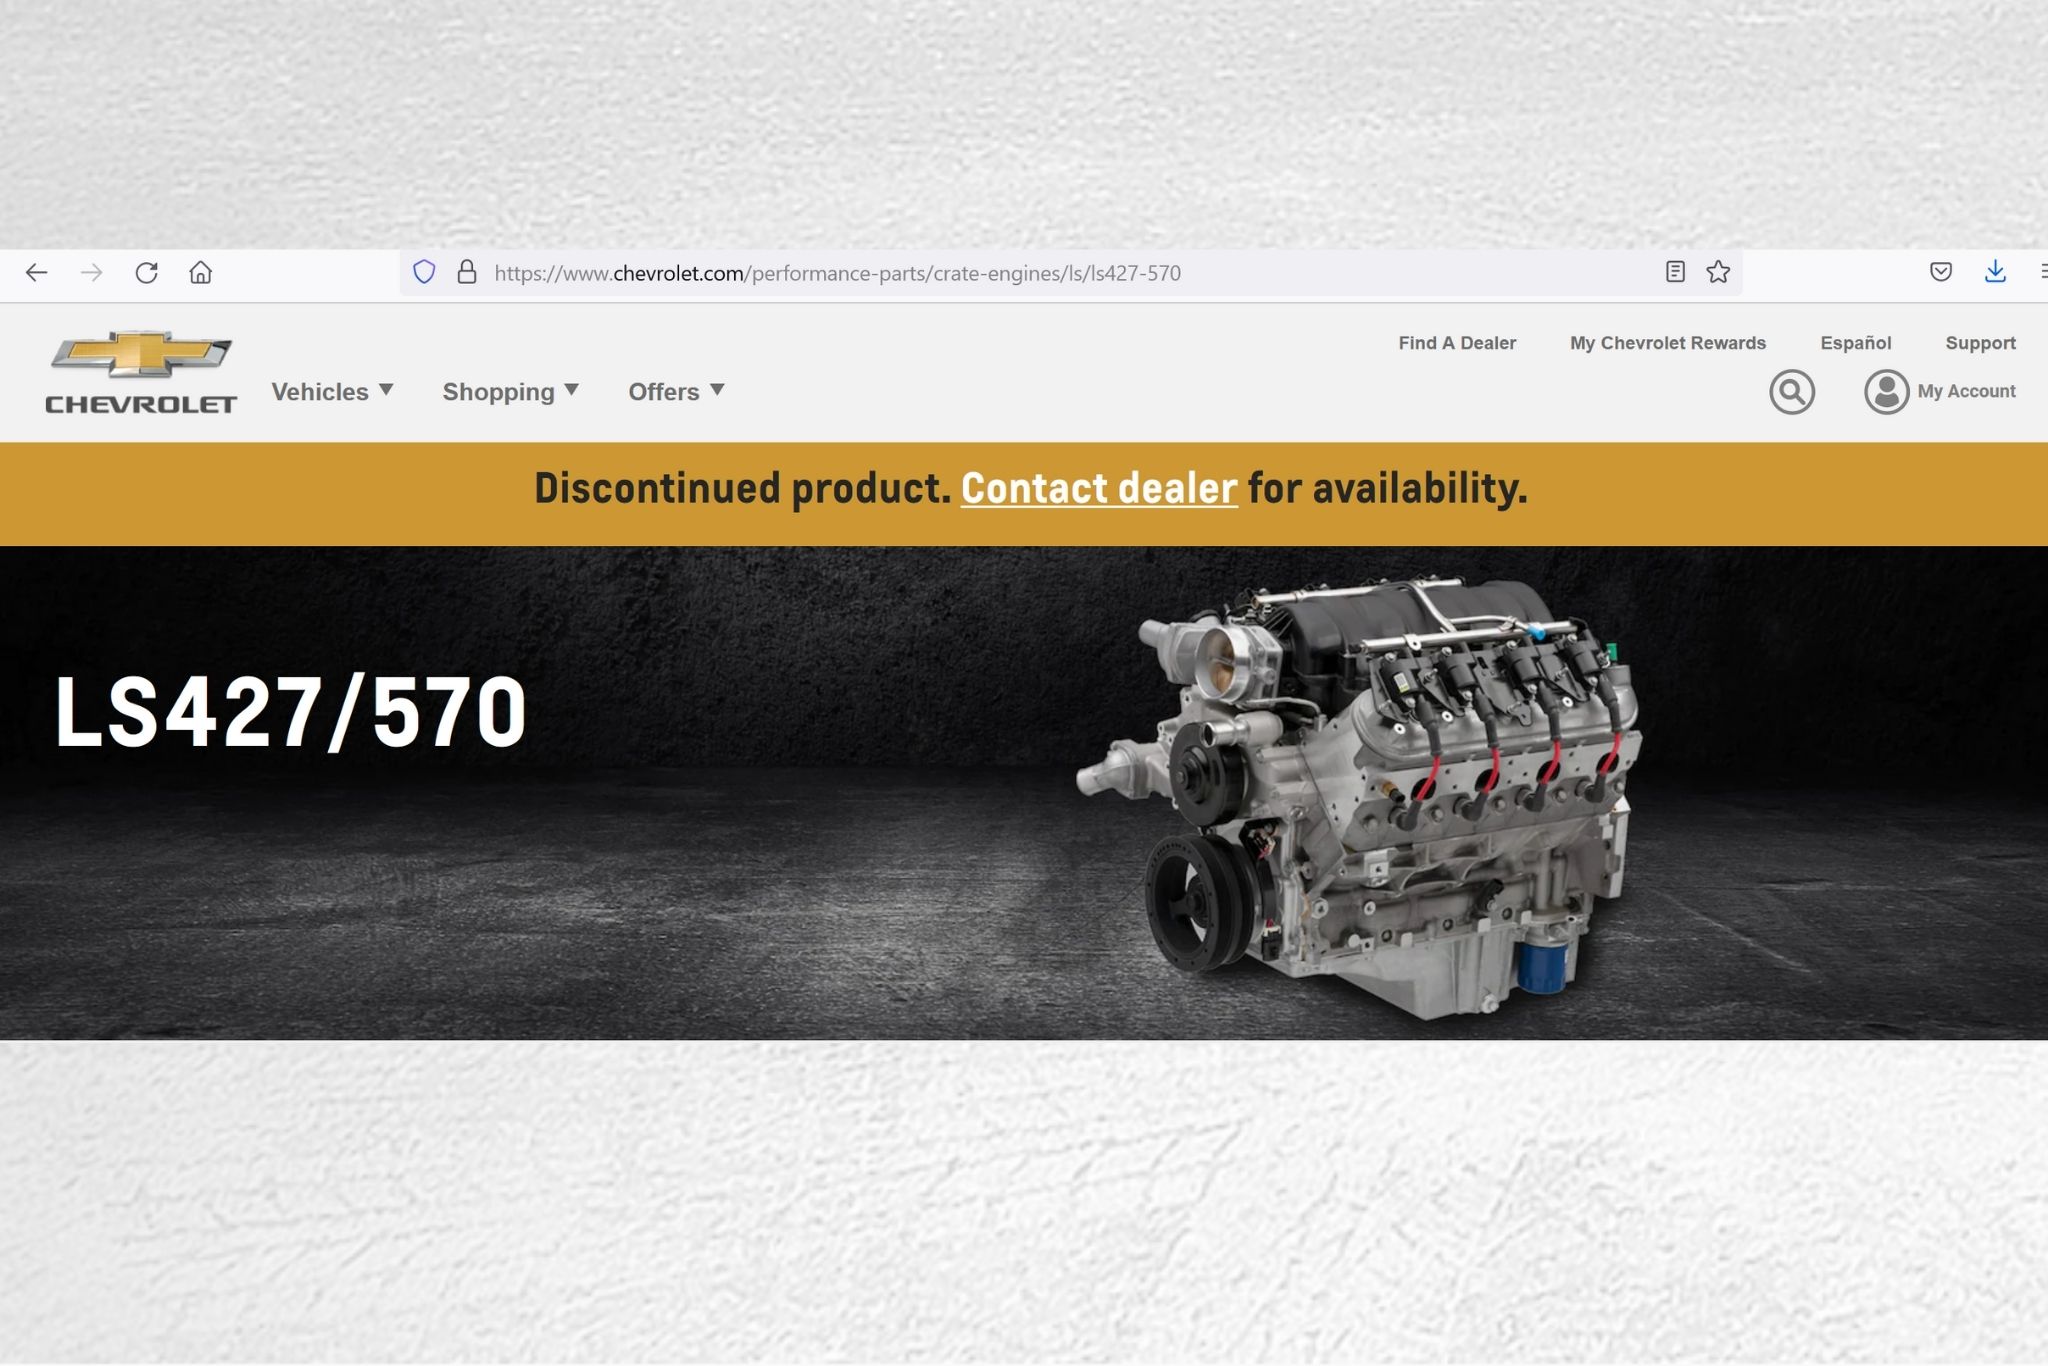Open the downloads panel
The height and width of the screenshot is (1366, 2048).
point(1994,272)
